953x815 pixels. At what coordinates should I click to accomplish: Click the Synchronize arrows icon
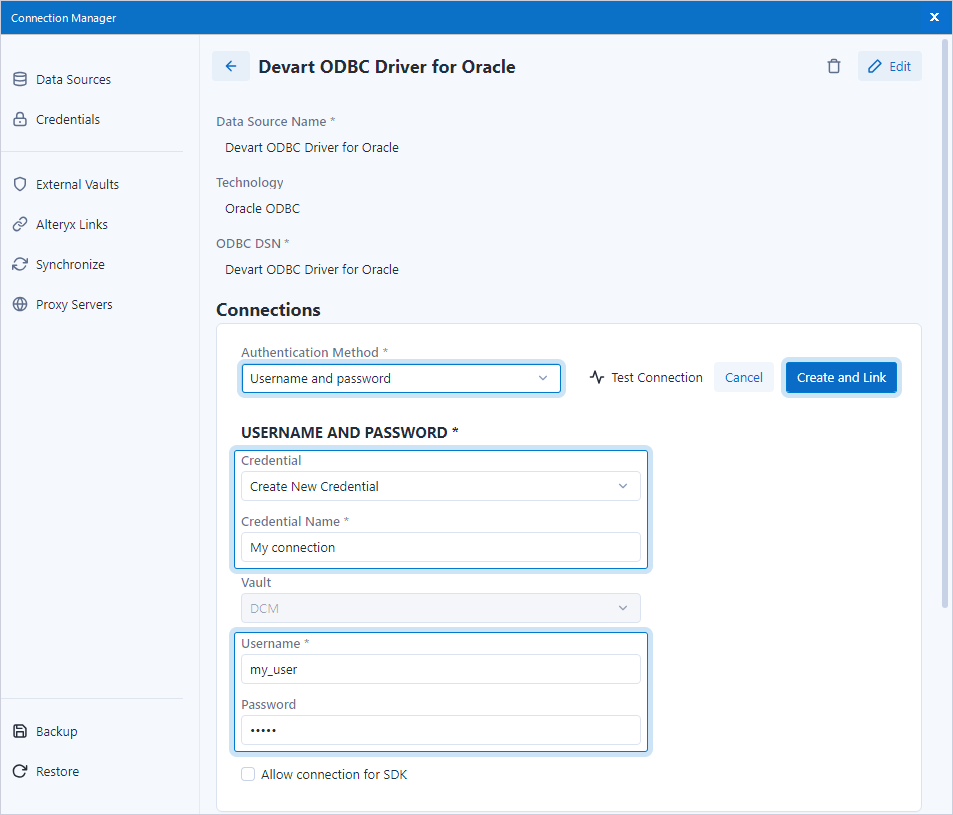20,265
